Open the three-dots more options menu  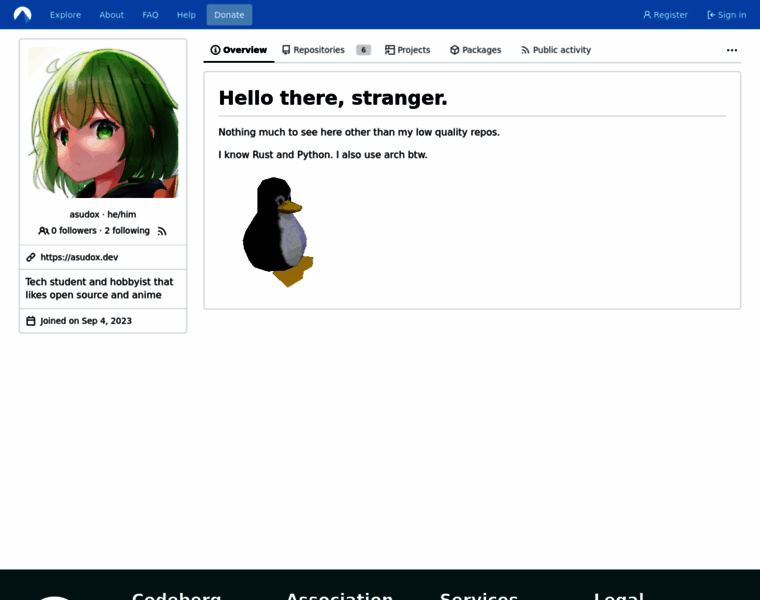pyautogui.click(x=732, y=50)
